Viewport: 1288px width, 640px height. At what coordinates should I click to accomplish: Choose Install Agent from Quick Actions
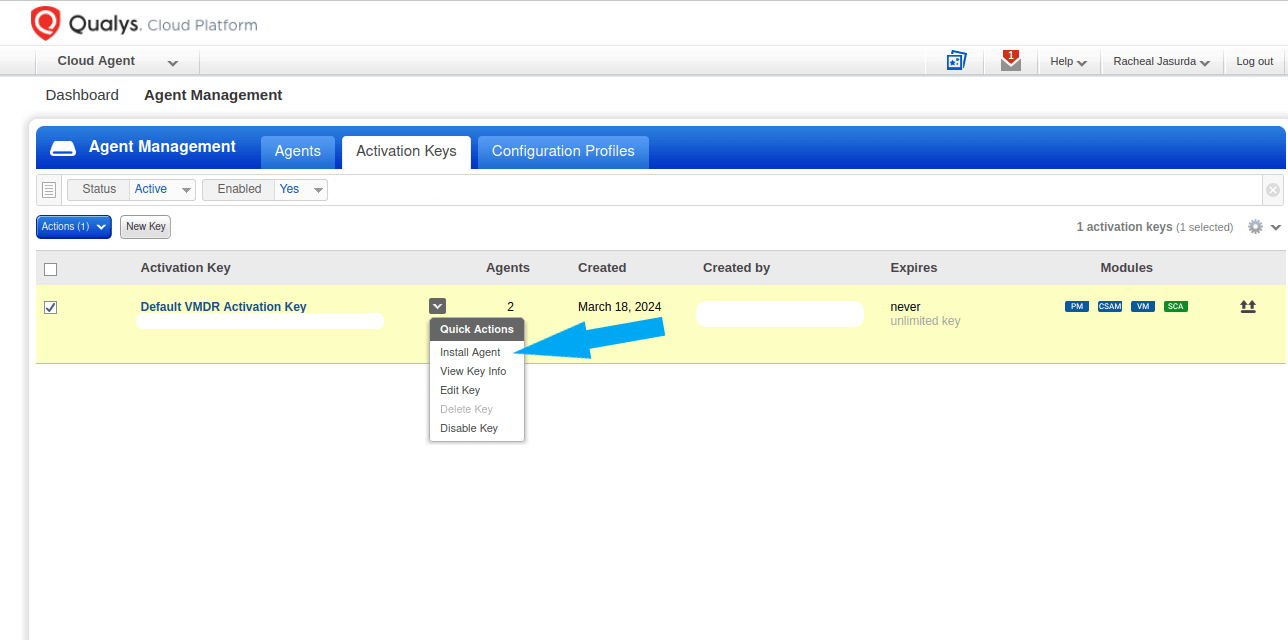click(470, 352)
